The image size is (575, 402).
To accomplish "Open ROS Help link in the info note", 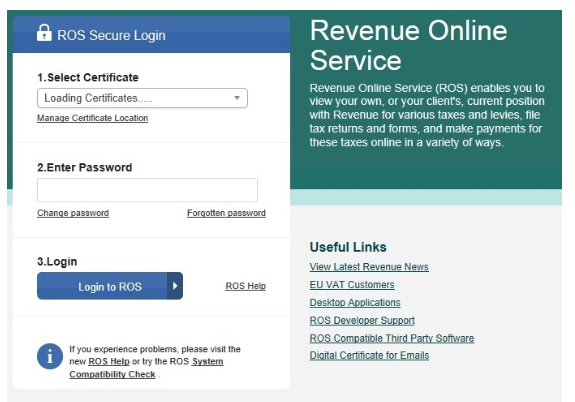I will pos(109,361).
